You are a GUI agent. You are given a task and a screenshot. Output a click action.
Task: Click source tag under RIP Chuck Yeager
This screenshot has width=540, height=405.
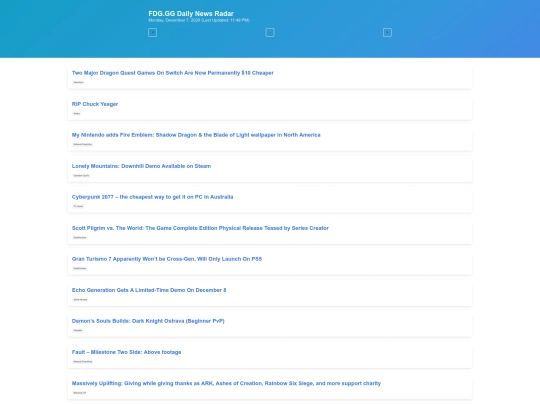(76, 113)
